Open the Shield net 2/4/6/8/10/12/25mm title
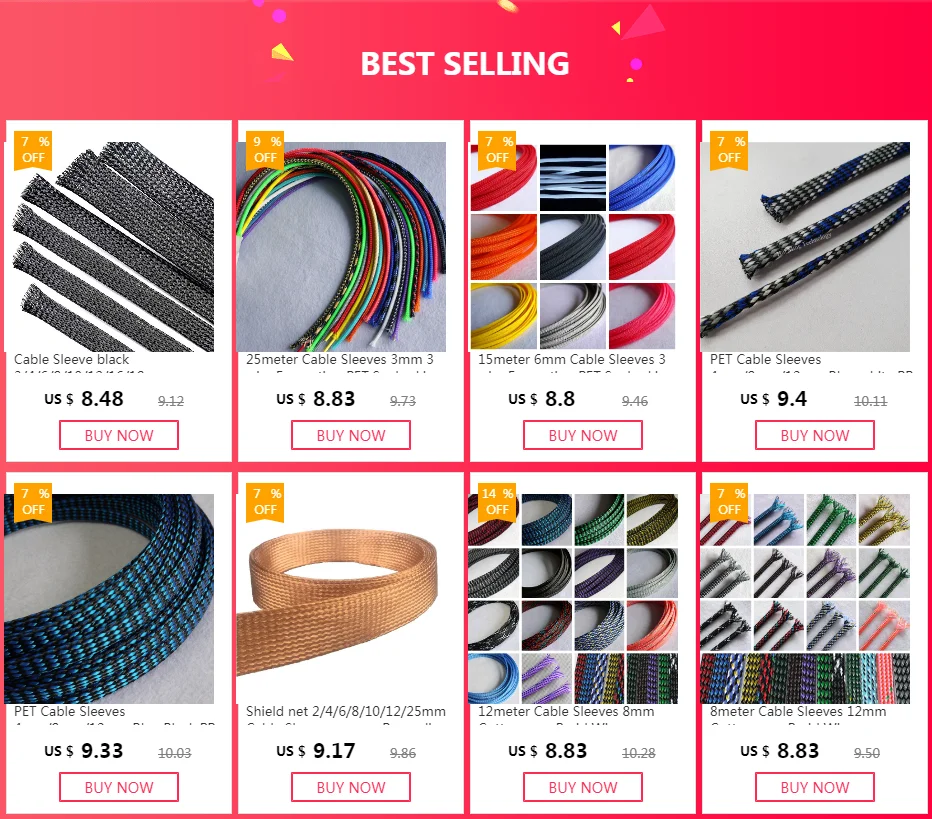The width and height of the screenshot is (932, 819). (x=346, y=711)
